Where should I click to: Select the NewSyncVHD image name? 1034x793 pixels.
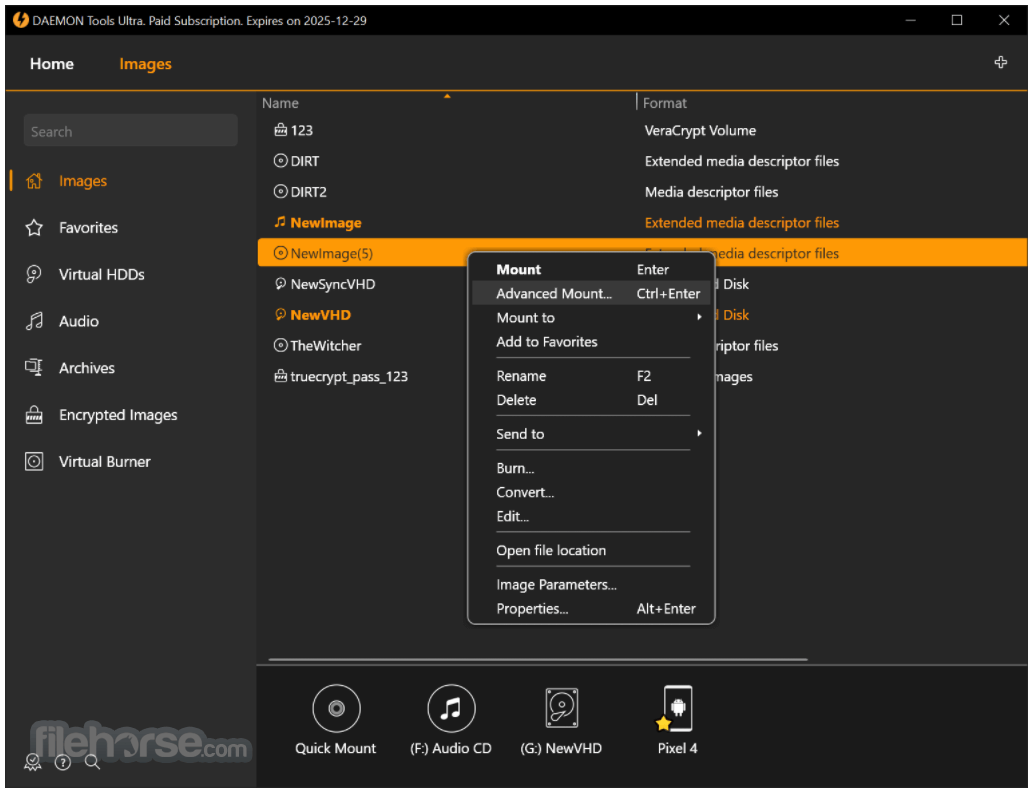coord(333,284)
